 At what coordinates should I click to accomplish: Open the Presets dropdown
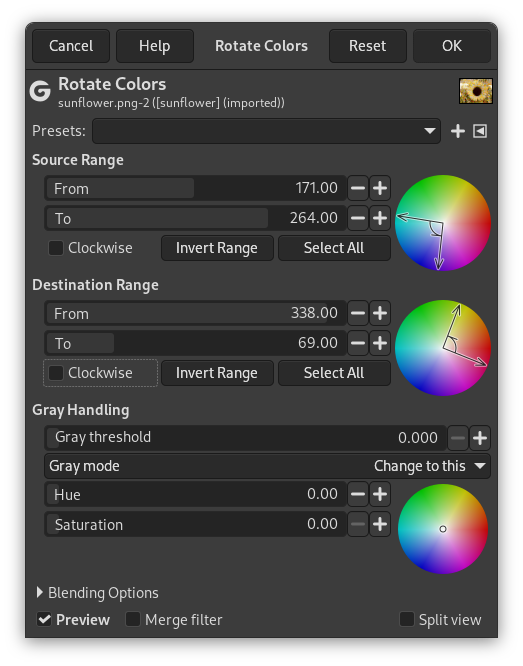tap(266, 131)
